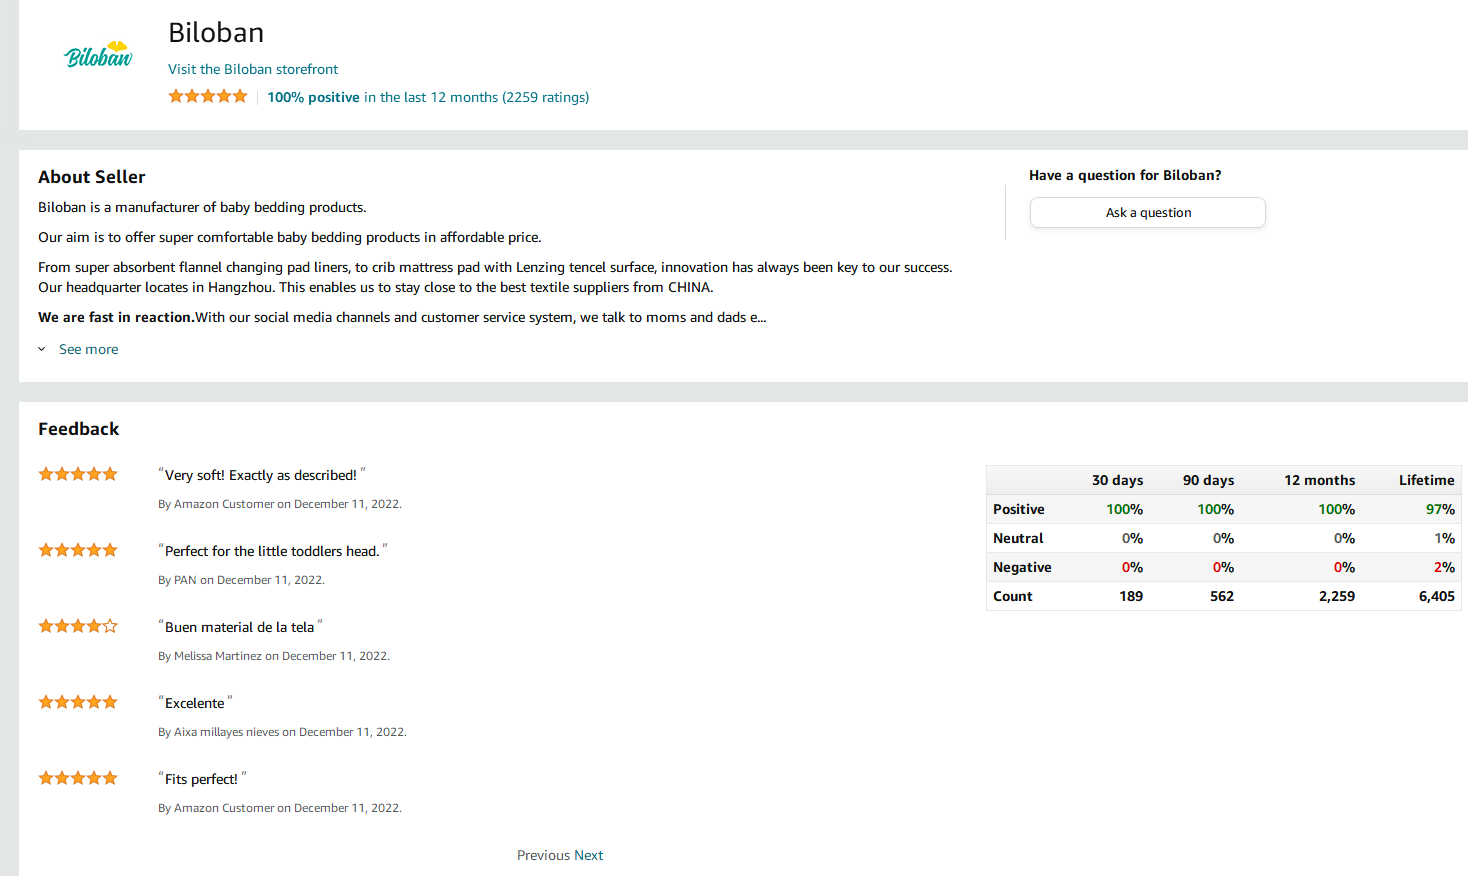The height and width of the screenshot is (876, 1468).
Task: Click the 'Fits perfect!' review text
Action: point(202,779)
